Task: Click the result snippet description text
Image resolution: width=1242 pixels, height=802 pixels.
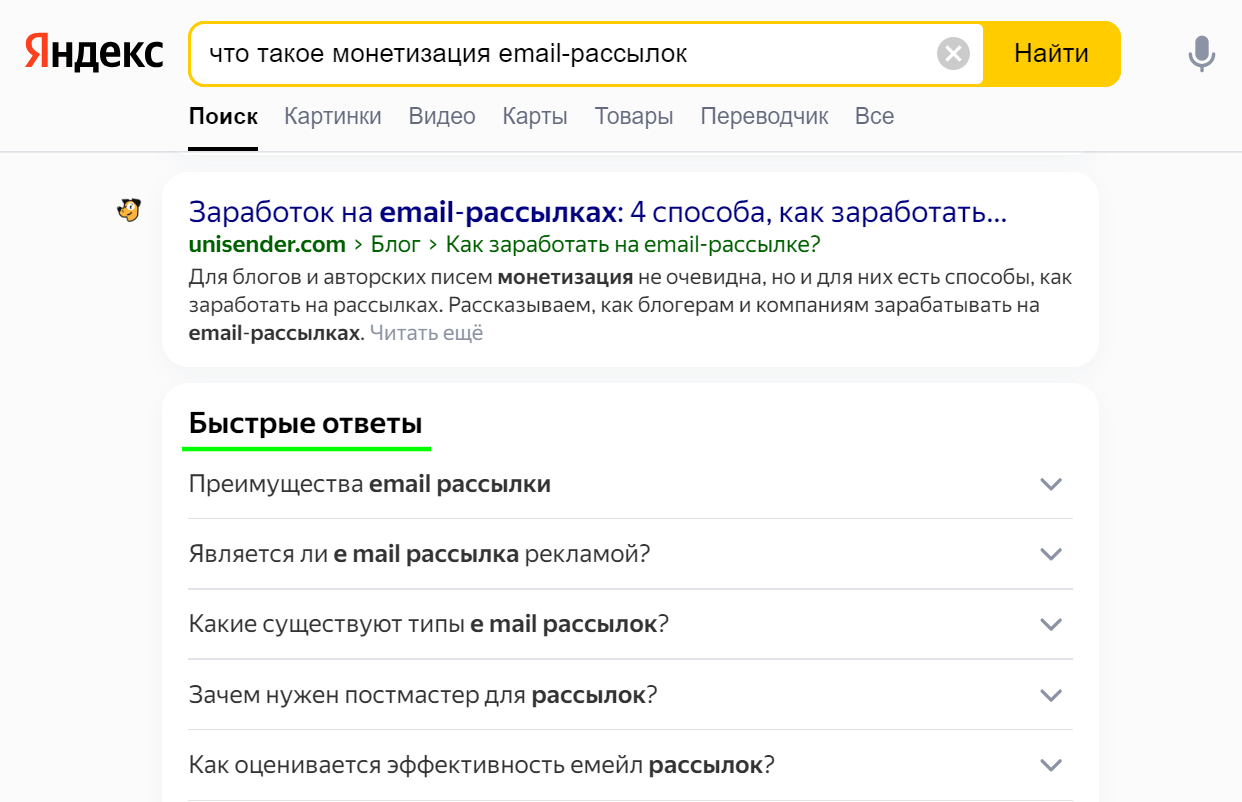Action: 630,305
